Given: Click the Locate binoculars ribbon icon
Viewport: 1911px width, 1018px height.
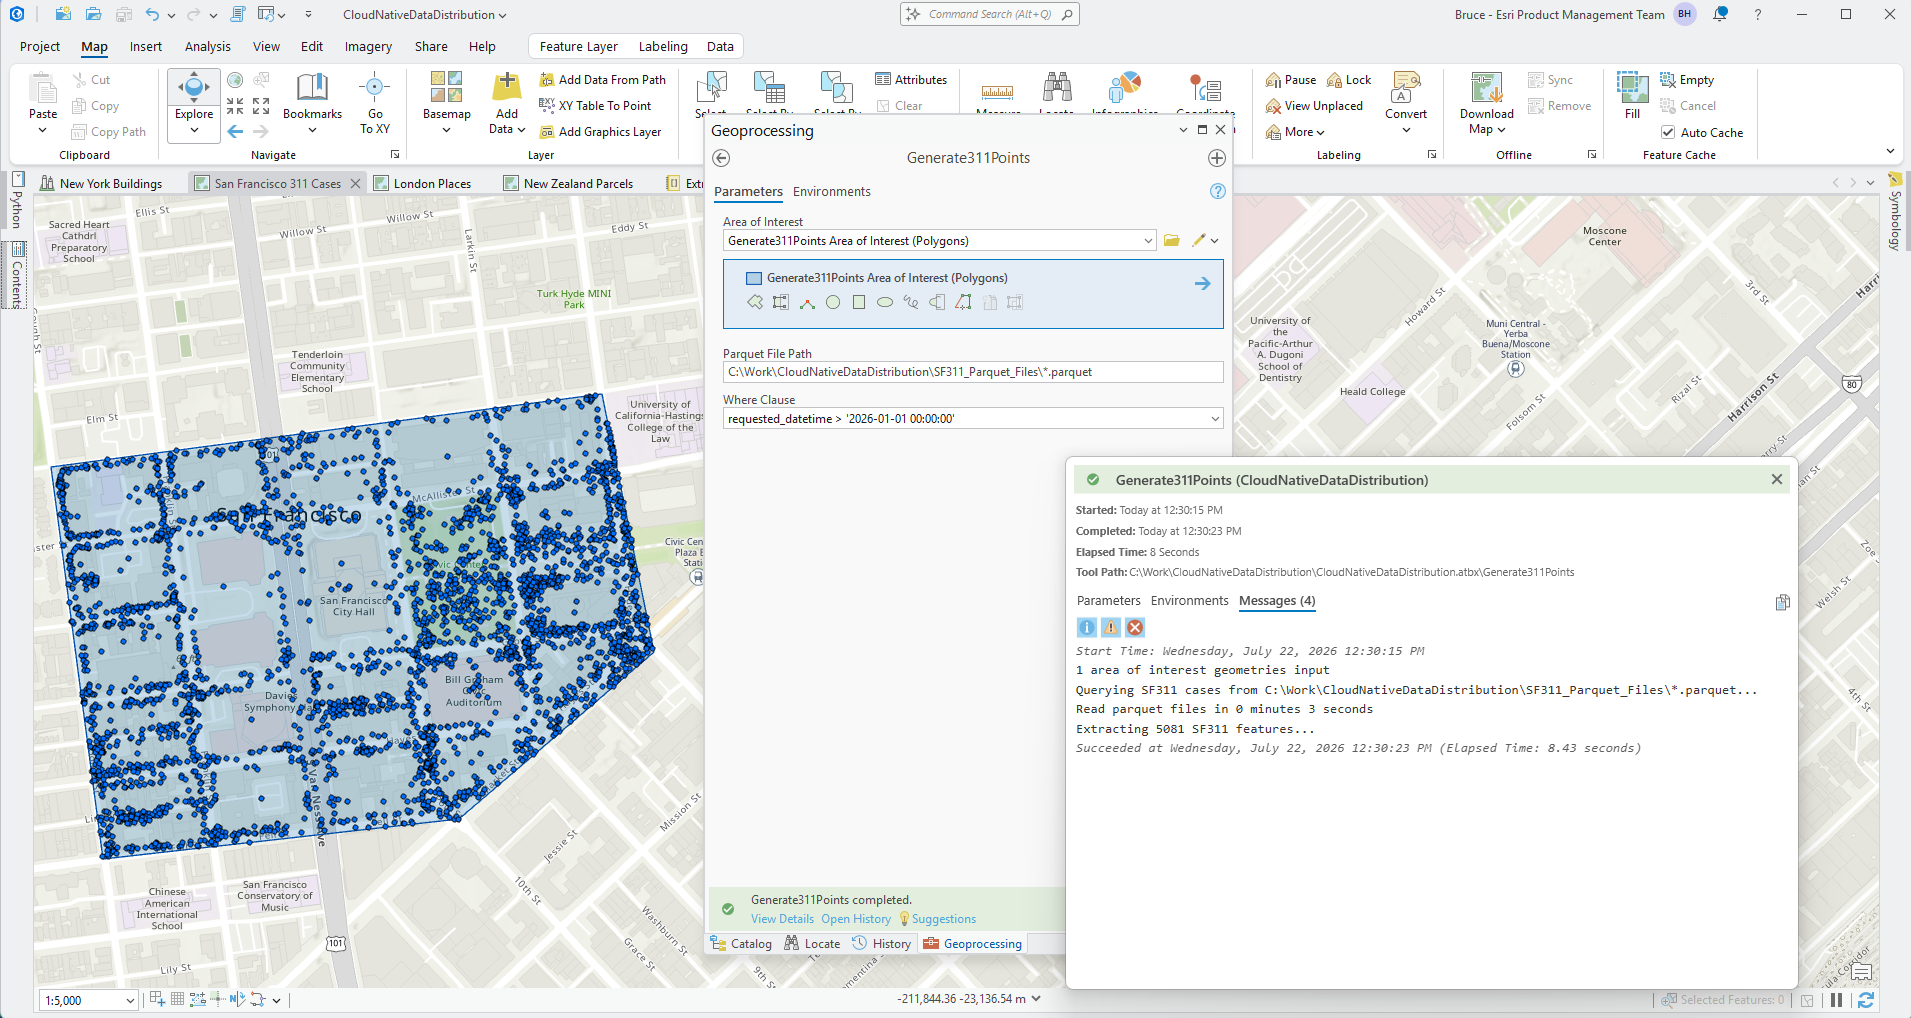Looking at the screenshot, I should 1057,89.
